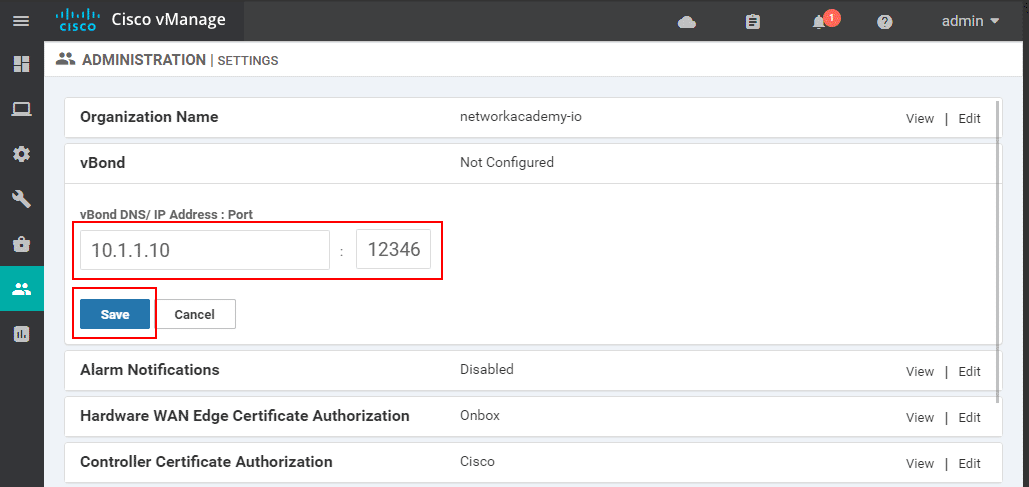Click the Administration heading people icon

pyautogui.click(x=65, y=59)
